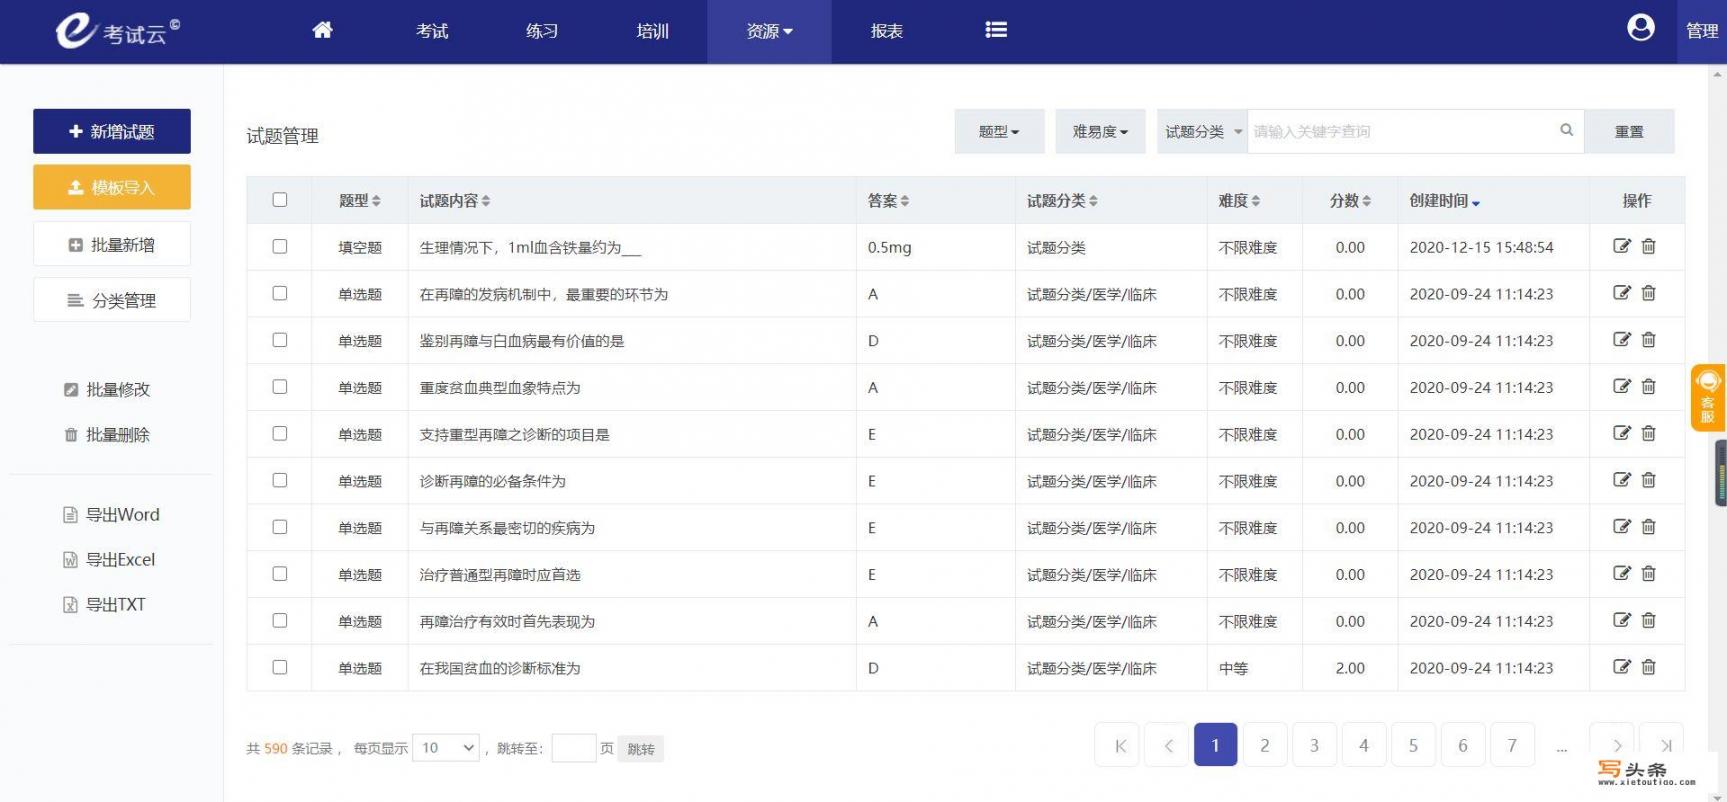Sort table by 分数 column
The width and height of the screenshot is (1727, 802).
click(x=1350, y=201)
